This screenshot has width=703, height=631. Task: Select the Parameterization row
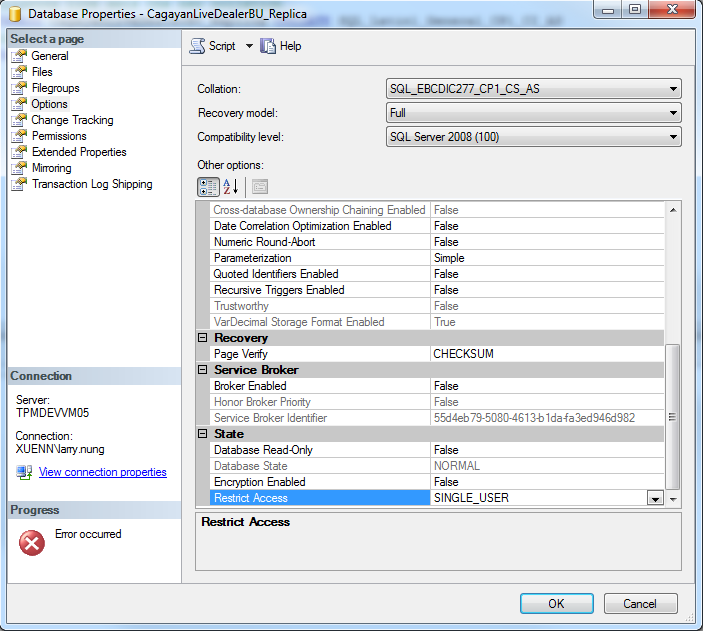point(437,258)
